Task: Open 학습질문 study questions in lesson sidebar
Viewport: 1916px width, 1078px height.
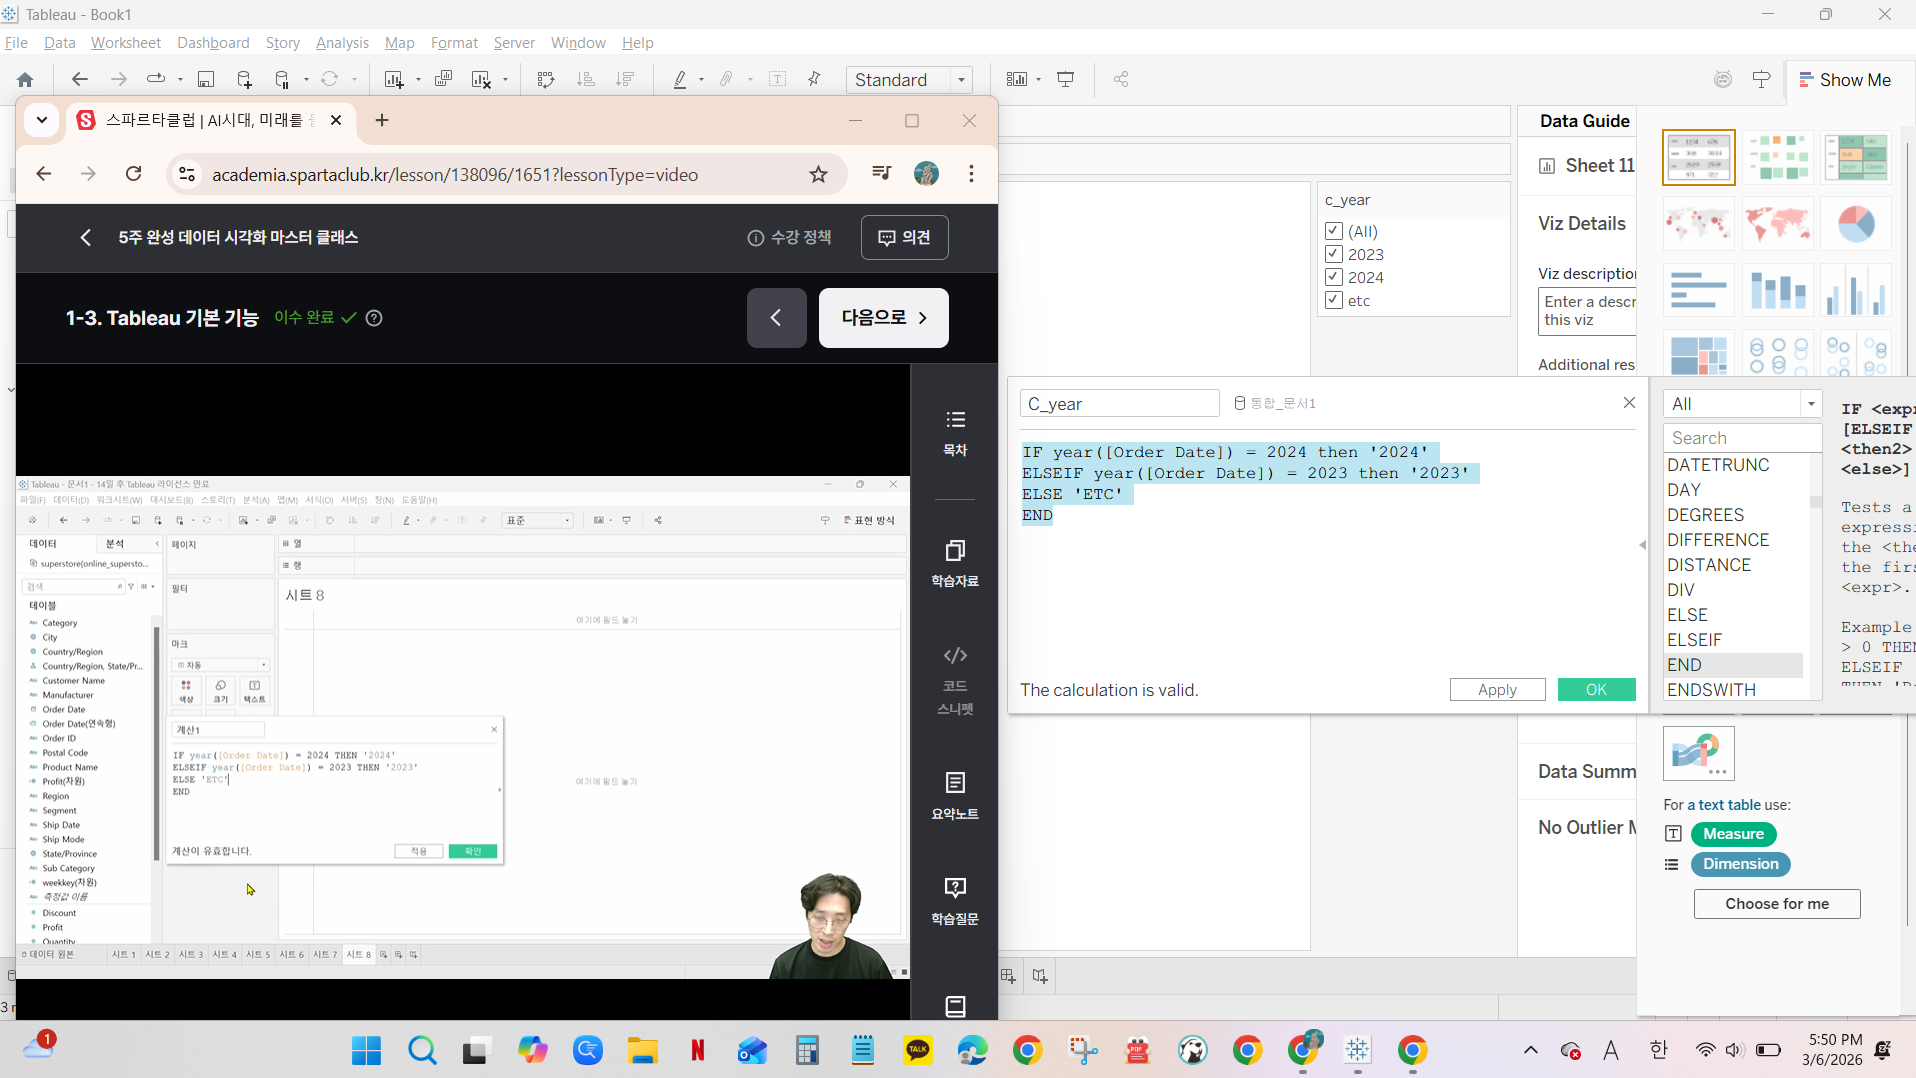Action: coord(955,901)
